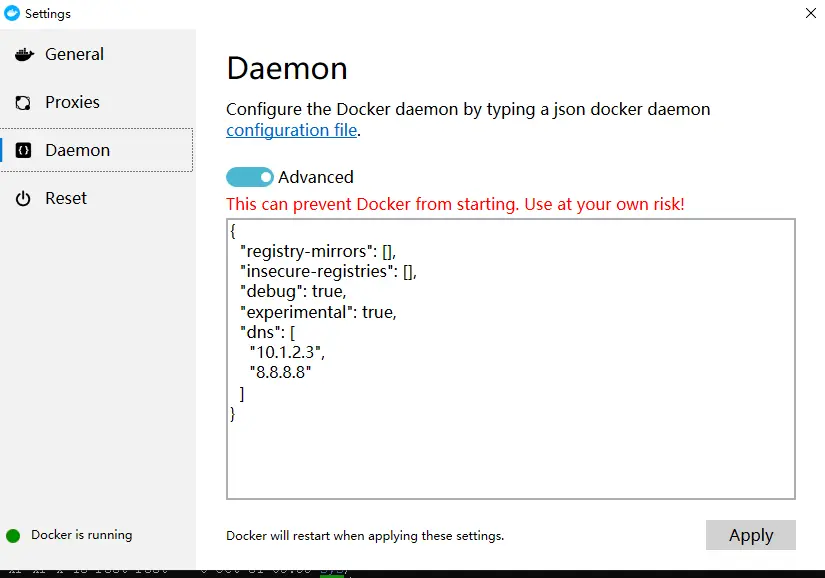Click the red risk warning text

click(455, 204)
